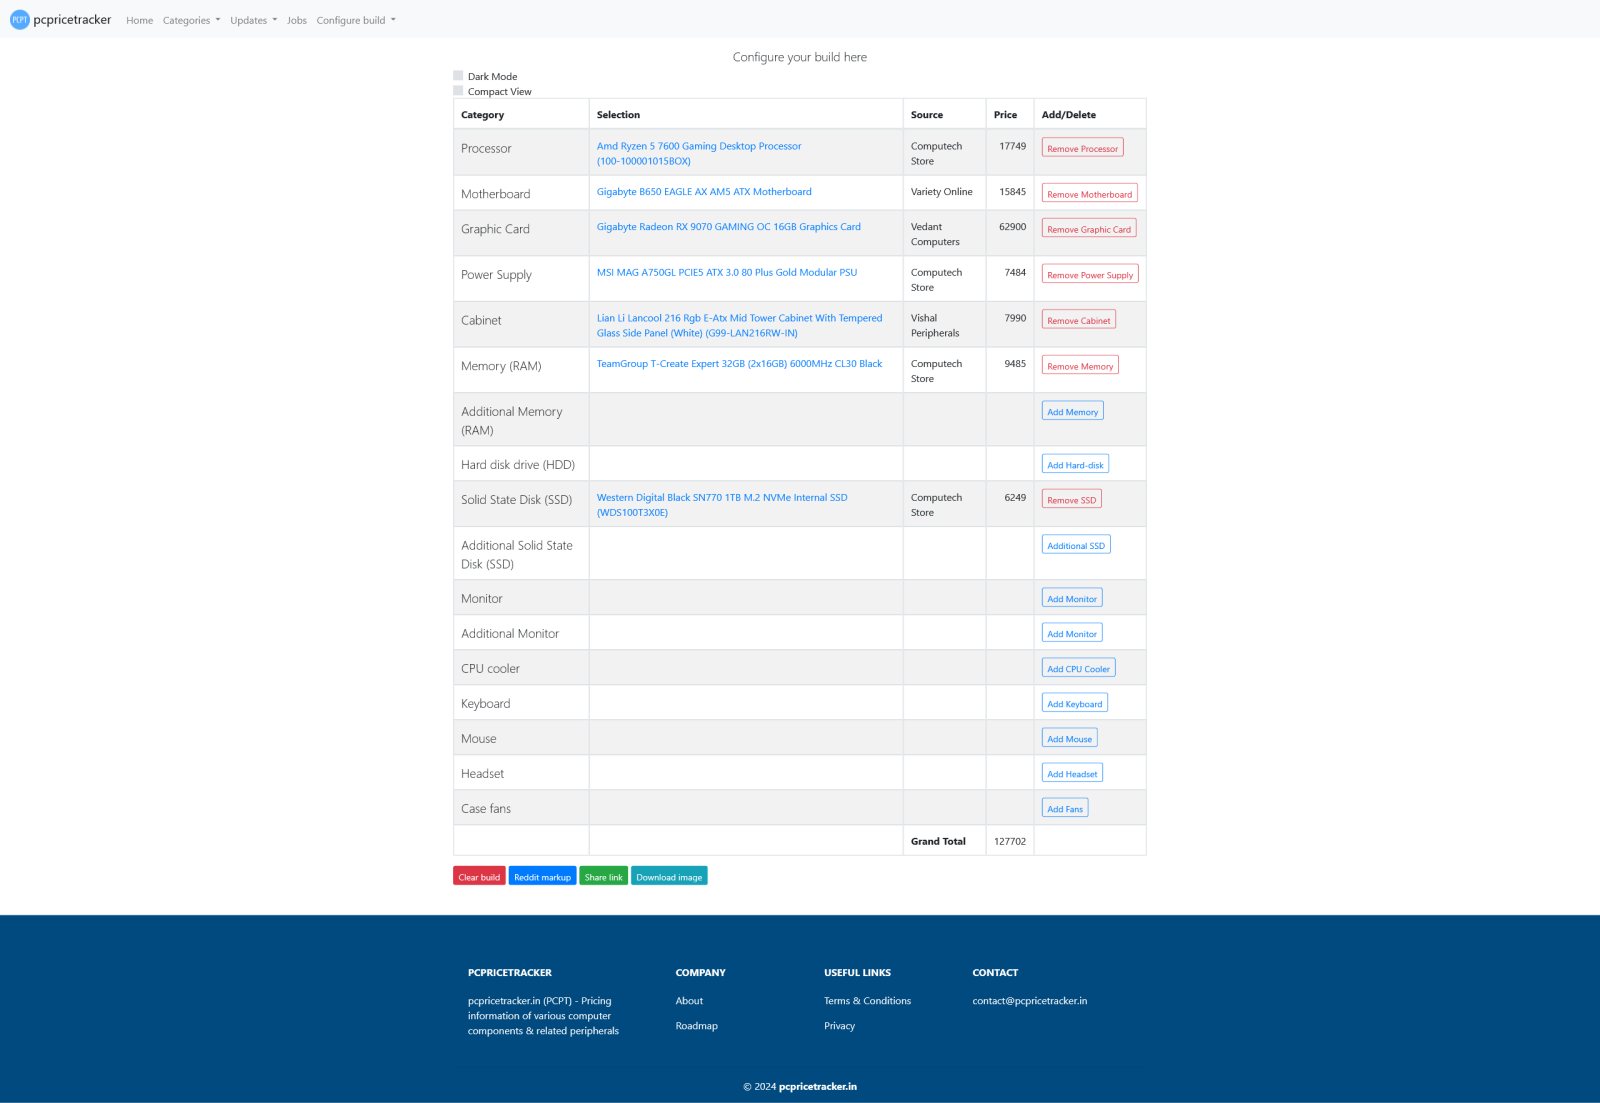Open the About footer link
Image resolution: width=1600 pixels, height=1103 pixels.
click(x=689, y=1001)
